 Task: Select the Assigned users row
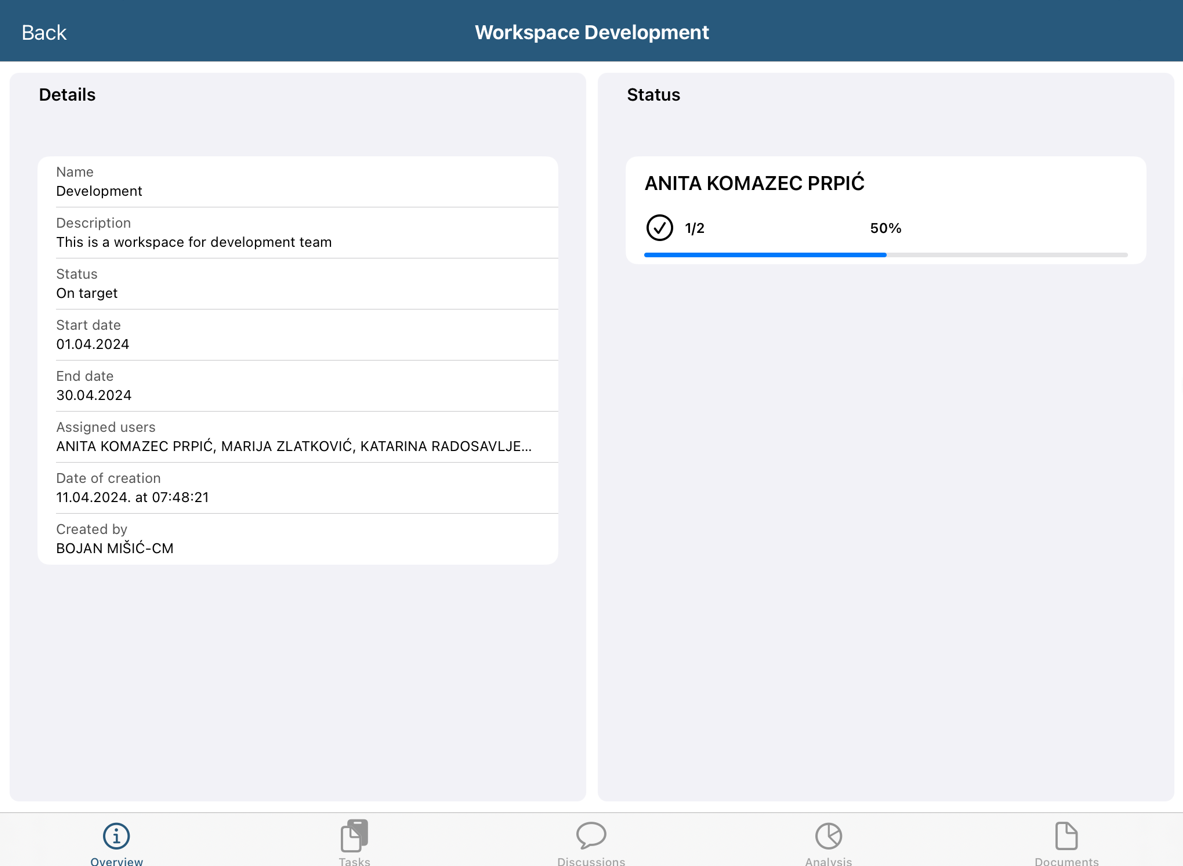pyautogui.click(x=297, y=437)
